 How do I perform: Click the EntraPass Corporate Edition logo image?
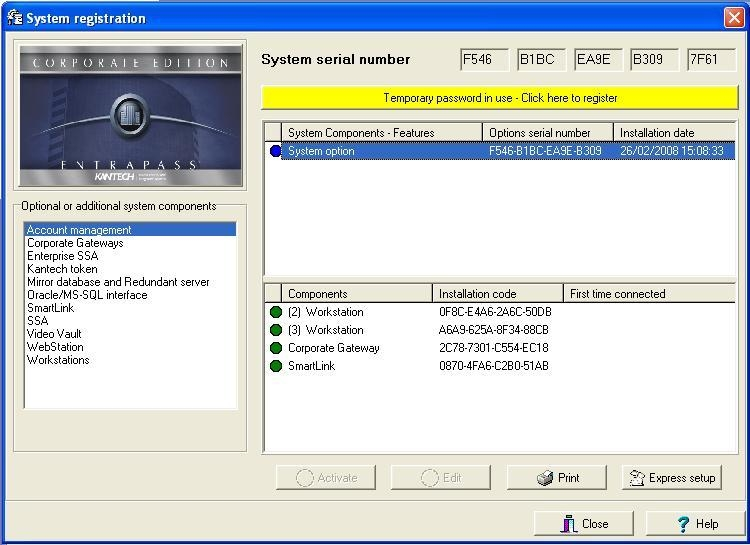click(x=130, y=115)
